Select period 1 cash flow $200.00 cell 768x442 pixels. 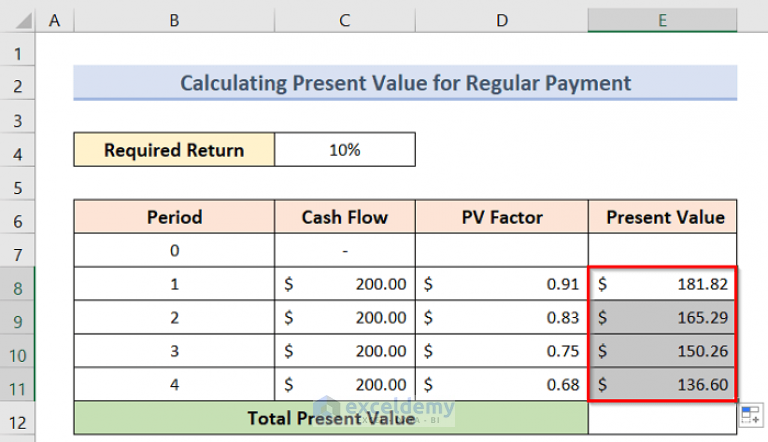345,284
